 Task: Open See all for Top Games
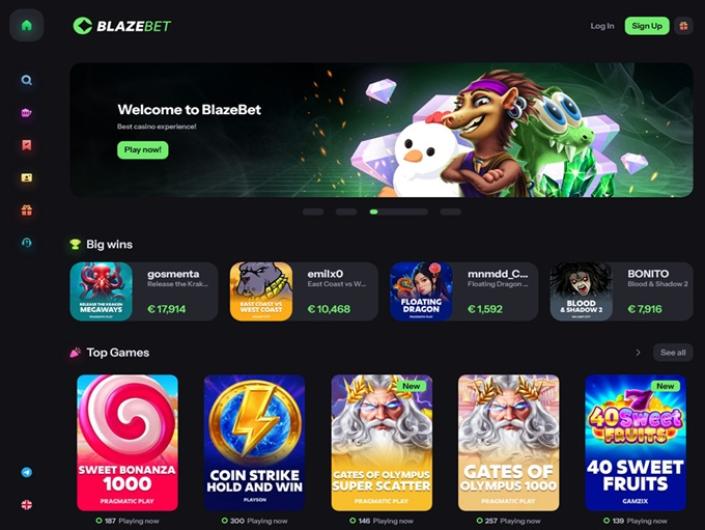[x=673, y=353]
